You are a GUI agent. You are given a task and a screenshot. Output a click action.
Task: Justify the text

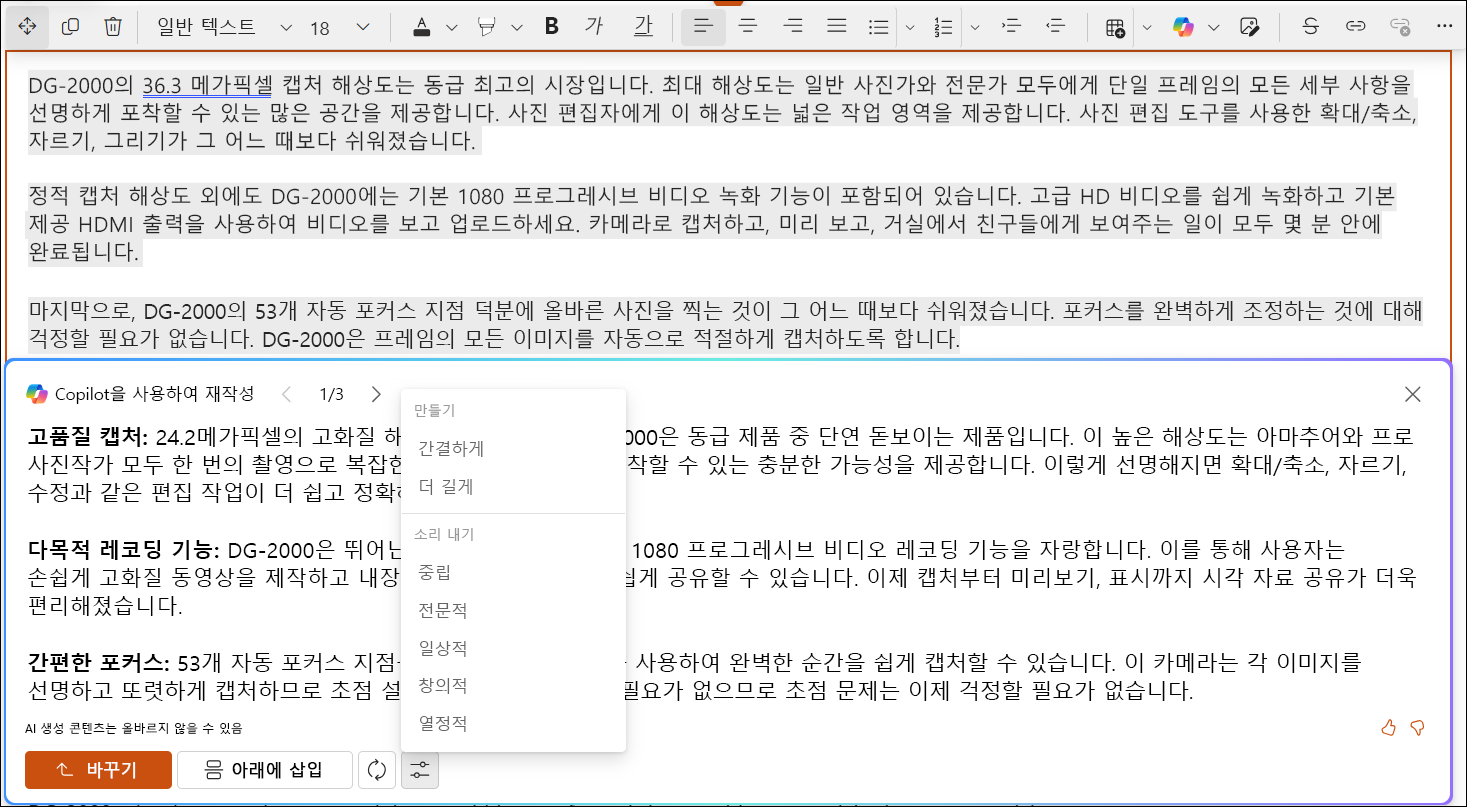point(837,27)
